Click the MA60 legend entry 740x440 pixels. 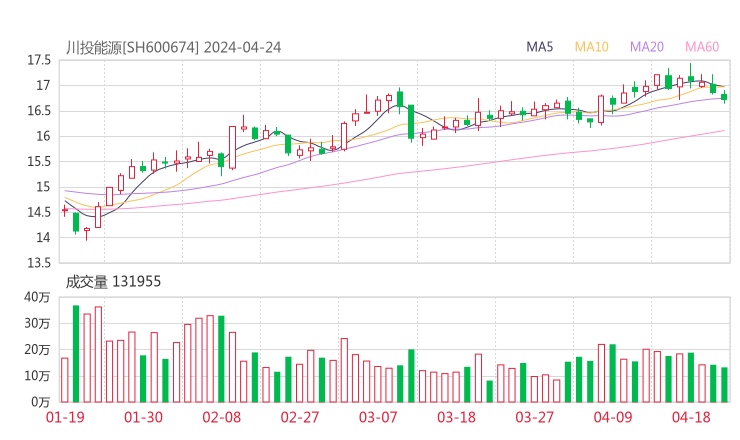pos(702,47)
